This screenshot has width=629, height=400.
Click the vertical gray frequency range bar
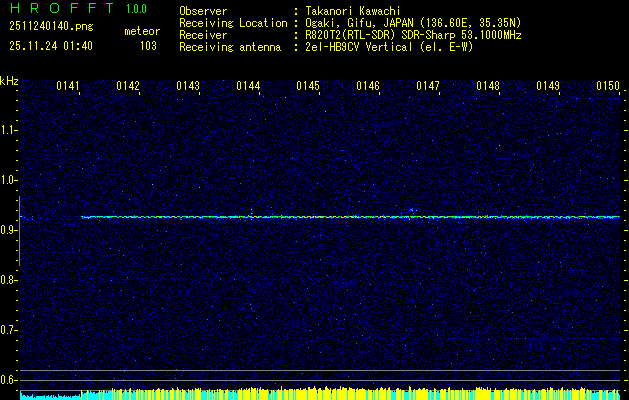pyautogui.click(x=19, y=231)
